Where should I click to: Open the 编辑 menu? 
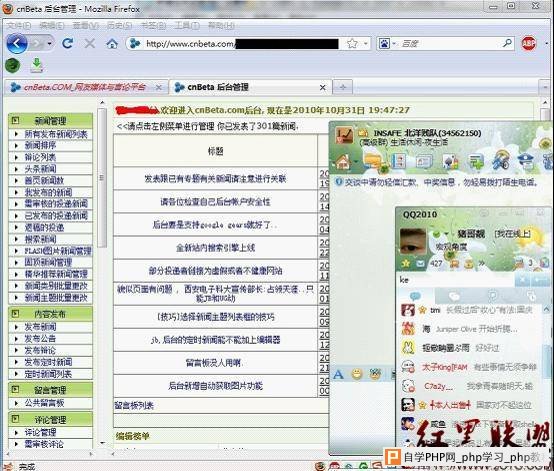52,25
